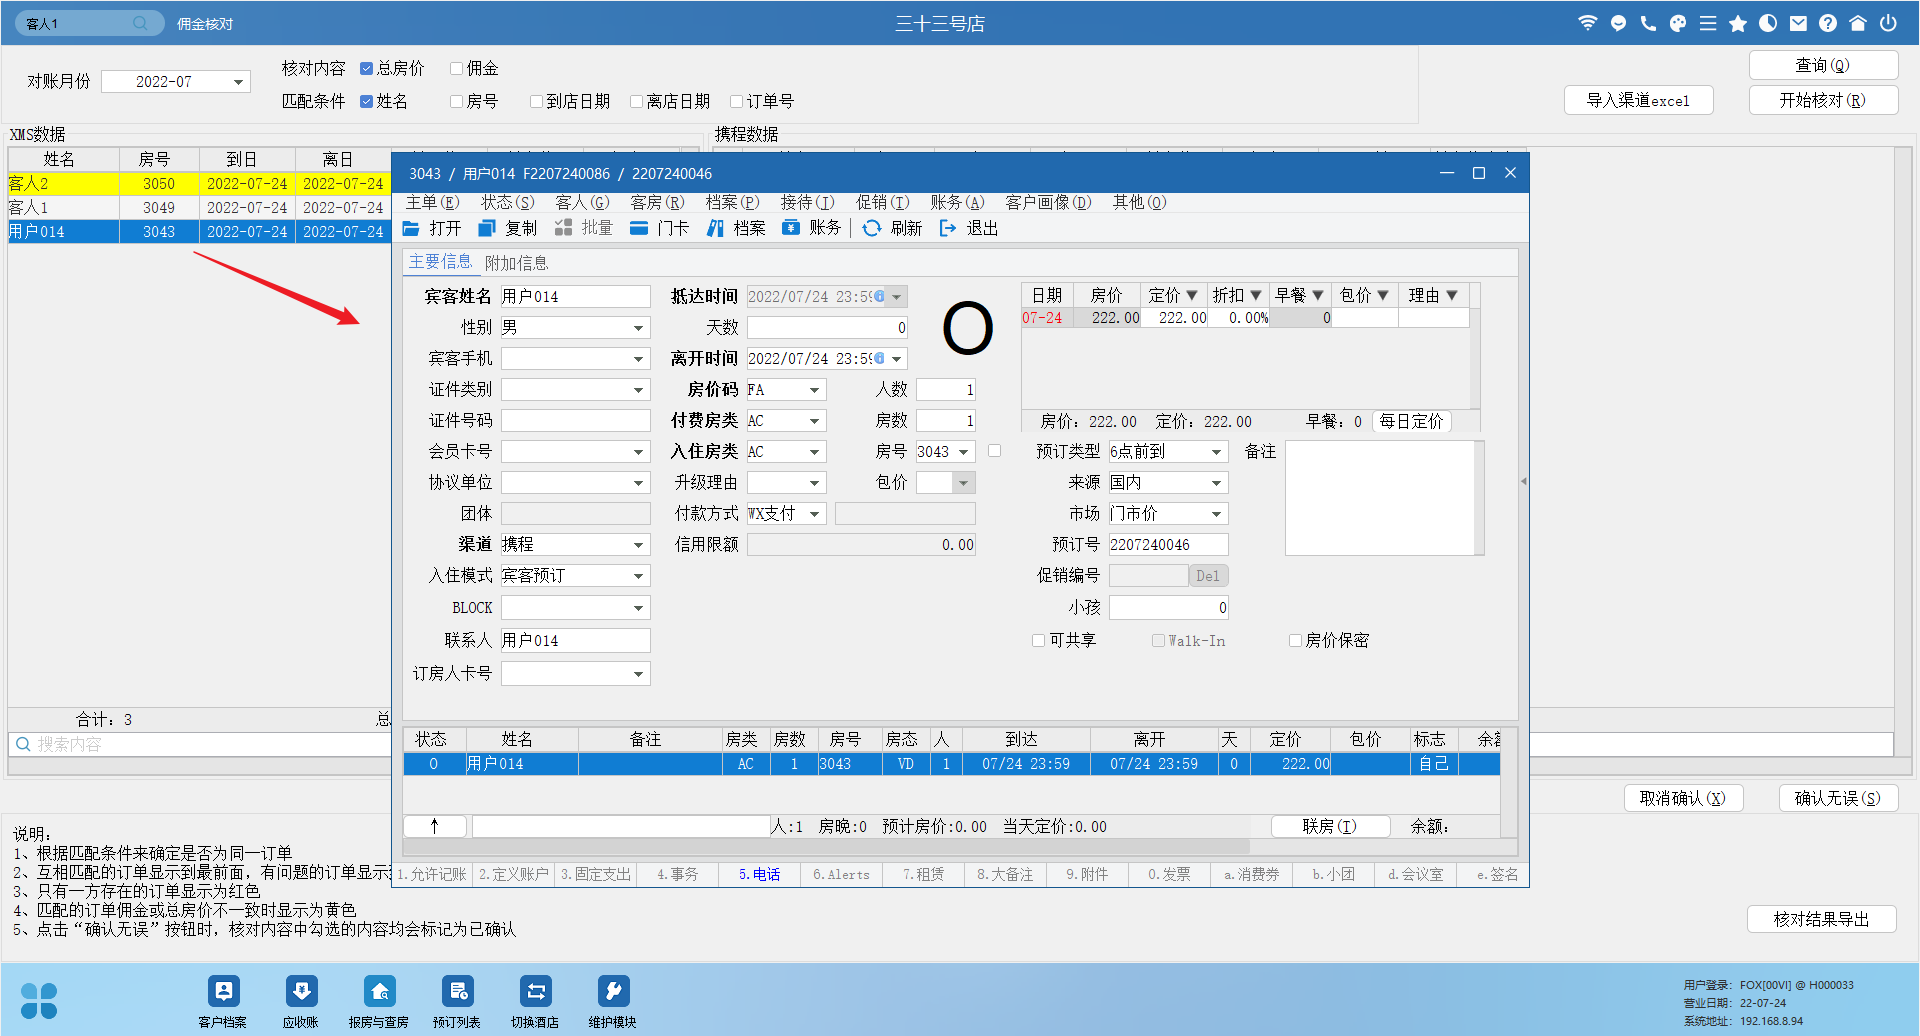Click the phone handset icon
Screen dimensions: 1920x1036
coord(1648,23)
